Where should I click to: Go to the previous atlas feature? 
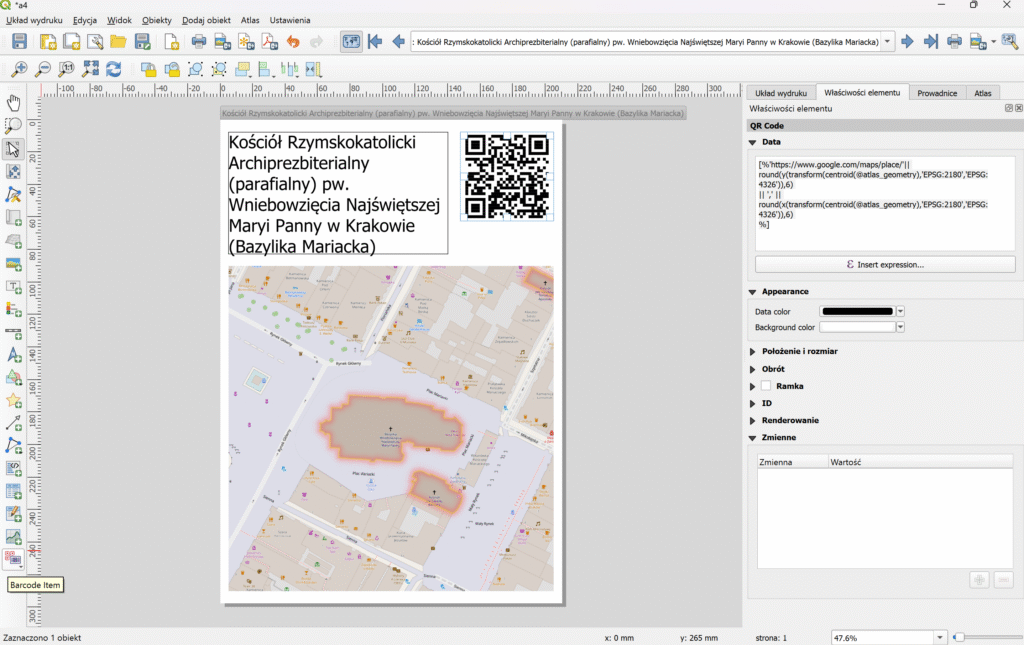click(x=398, y=42)
